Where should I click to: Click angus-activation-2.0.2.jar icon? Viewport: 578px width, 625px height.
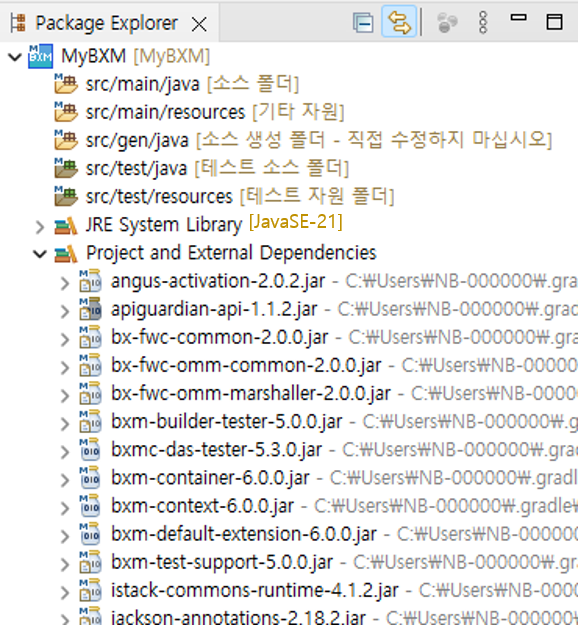click(90, 280)
